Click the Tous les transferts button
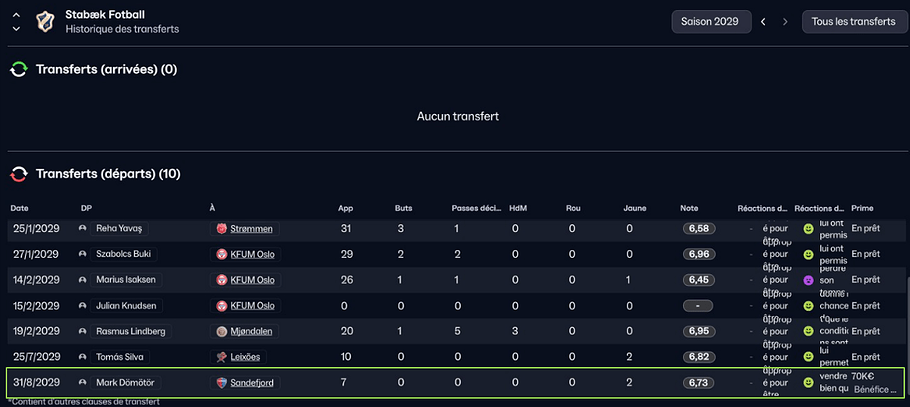The image size is (910, 407). (853, 22)
